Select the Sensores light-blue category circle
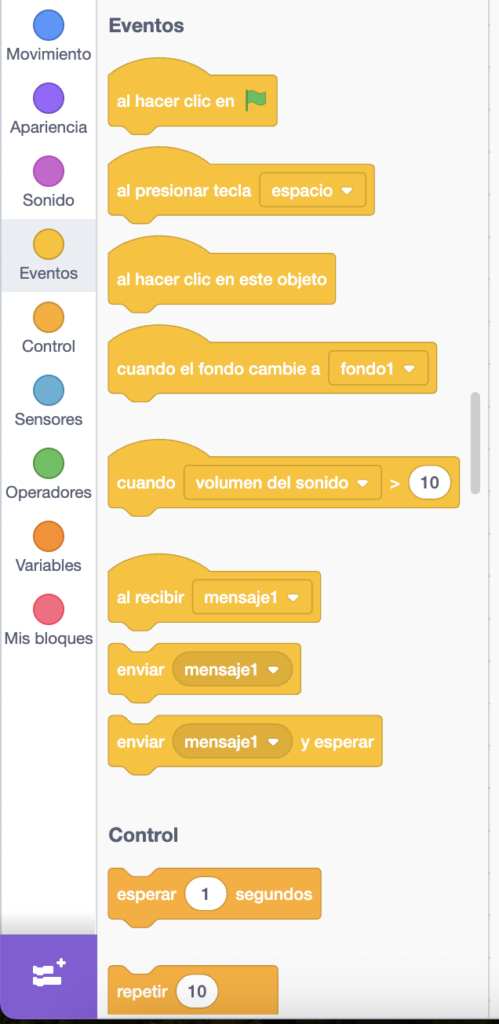Viewport: 499px width, 1024px height. point(48,391)
